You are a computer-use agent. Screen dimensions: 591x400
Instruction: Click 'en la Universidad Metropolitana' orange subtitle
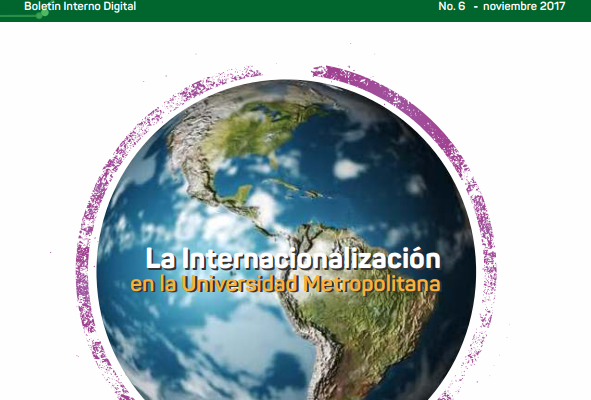pyautogui.click(x=285, y=284)
